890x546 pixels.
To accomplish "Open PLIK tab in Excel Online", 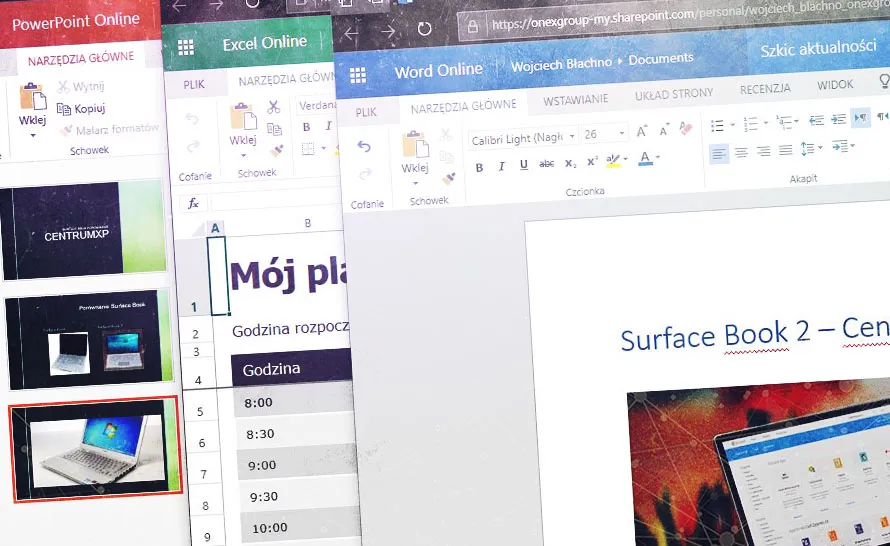I will point(194,85).
